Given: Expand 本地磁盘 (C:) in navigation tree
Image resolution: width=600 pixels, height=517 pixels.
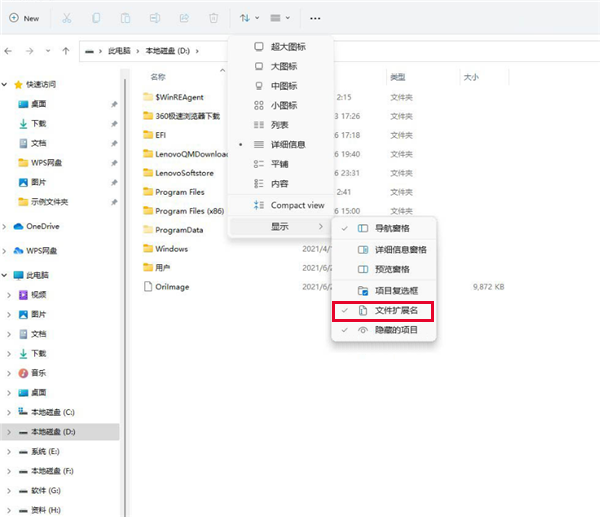Looking at the screenshot, I should pos(8,412).
